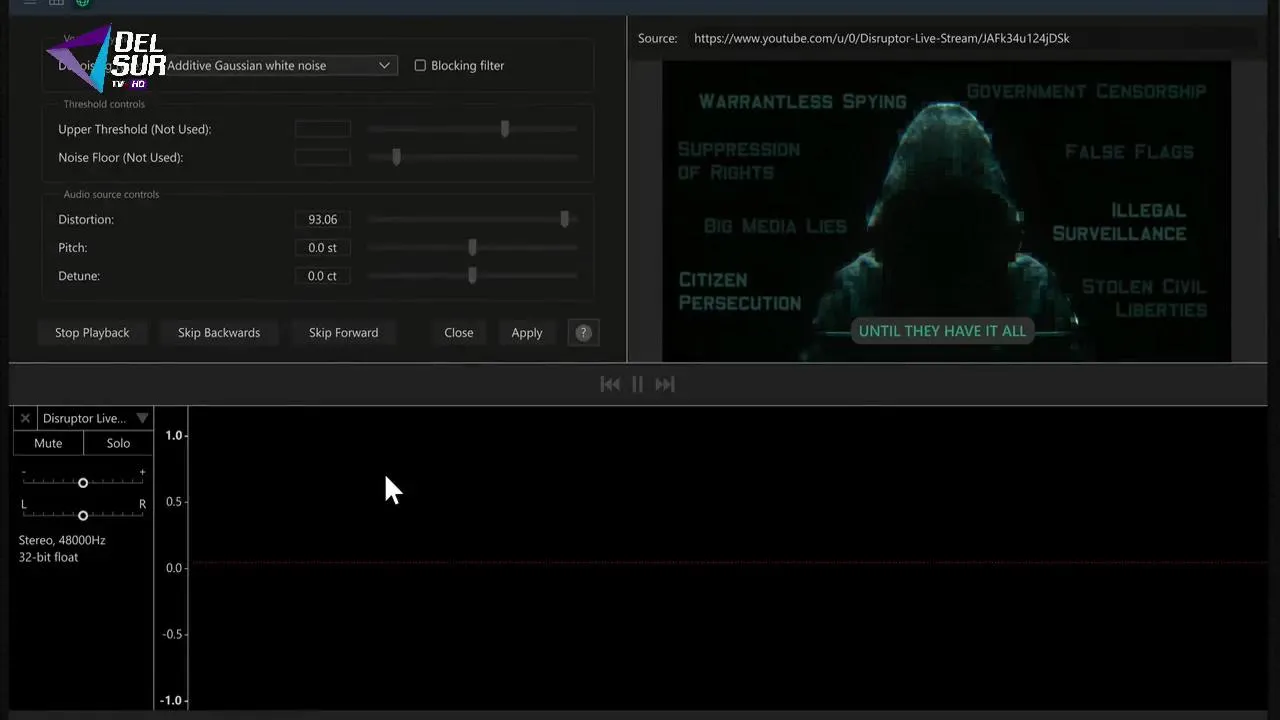
Task: Mute the Disruptor Live track
Action: [x=48, y=443]
